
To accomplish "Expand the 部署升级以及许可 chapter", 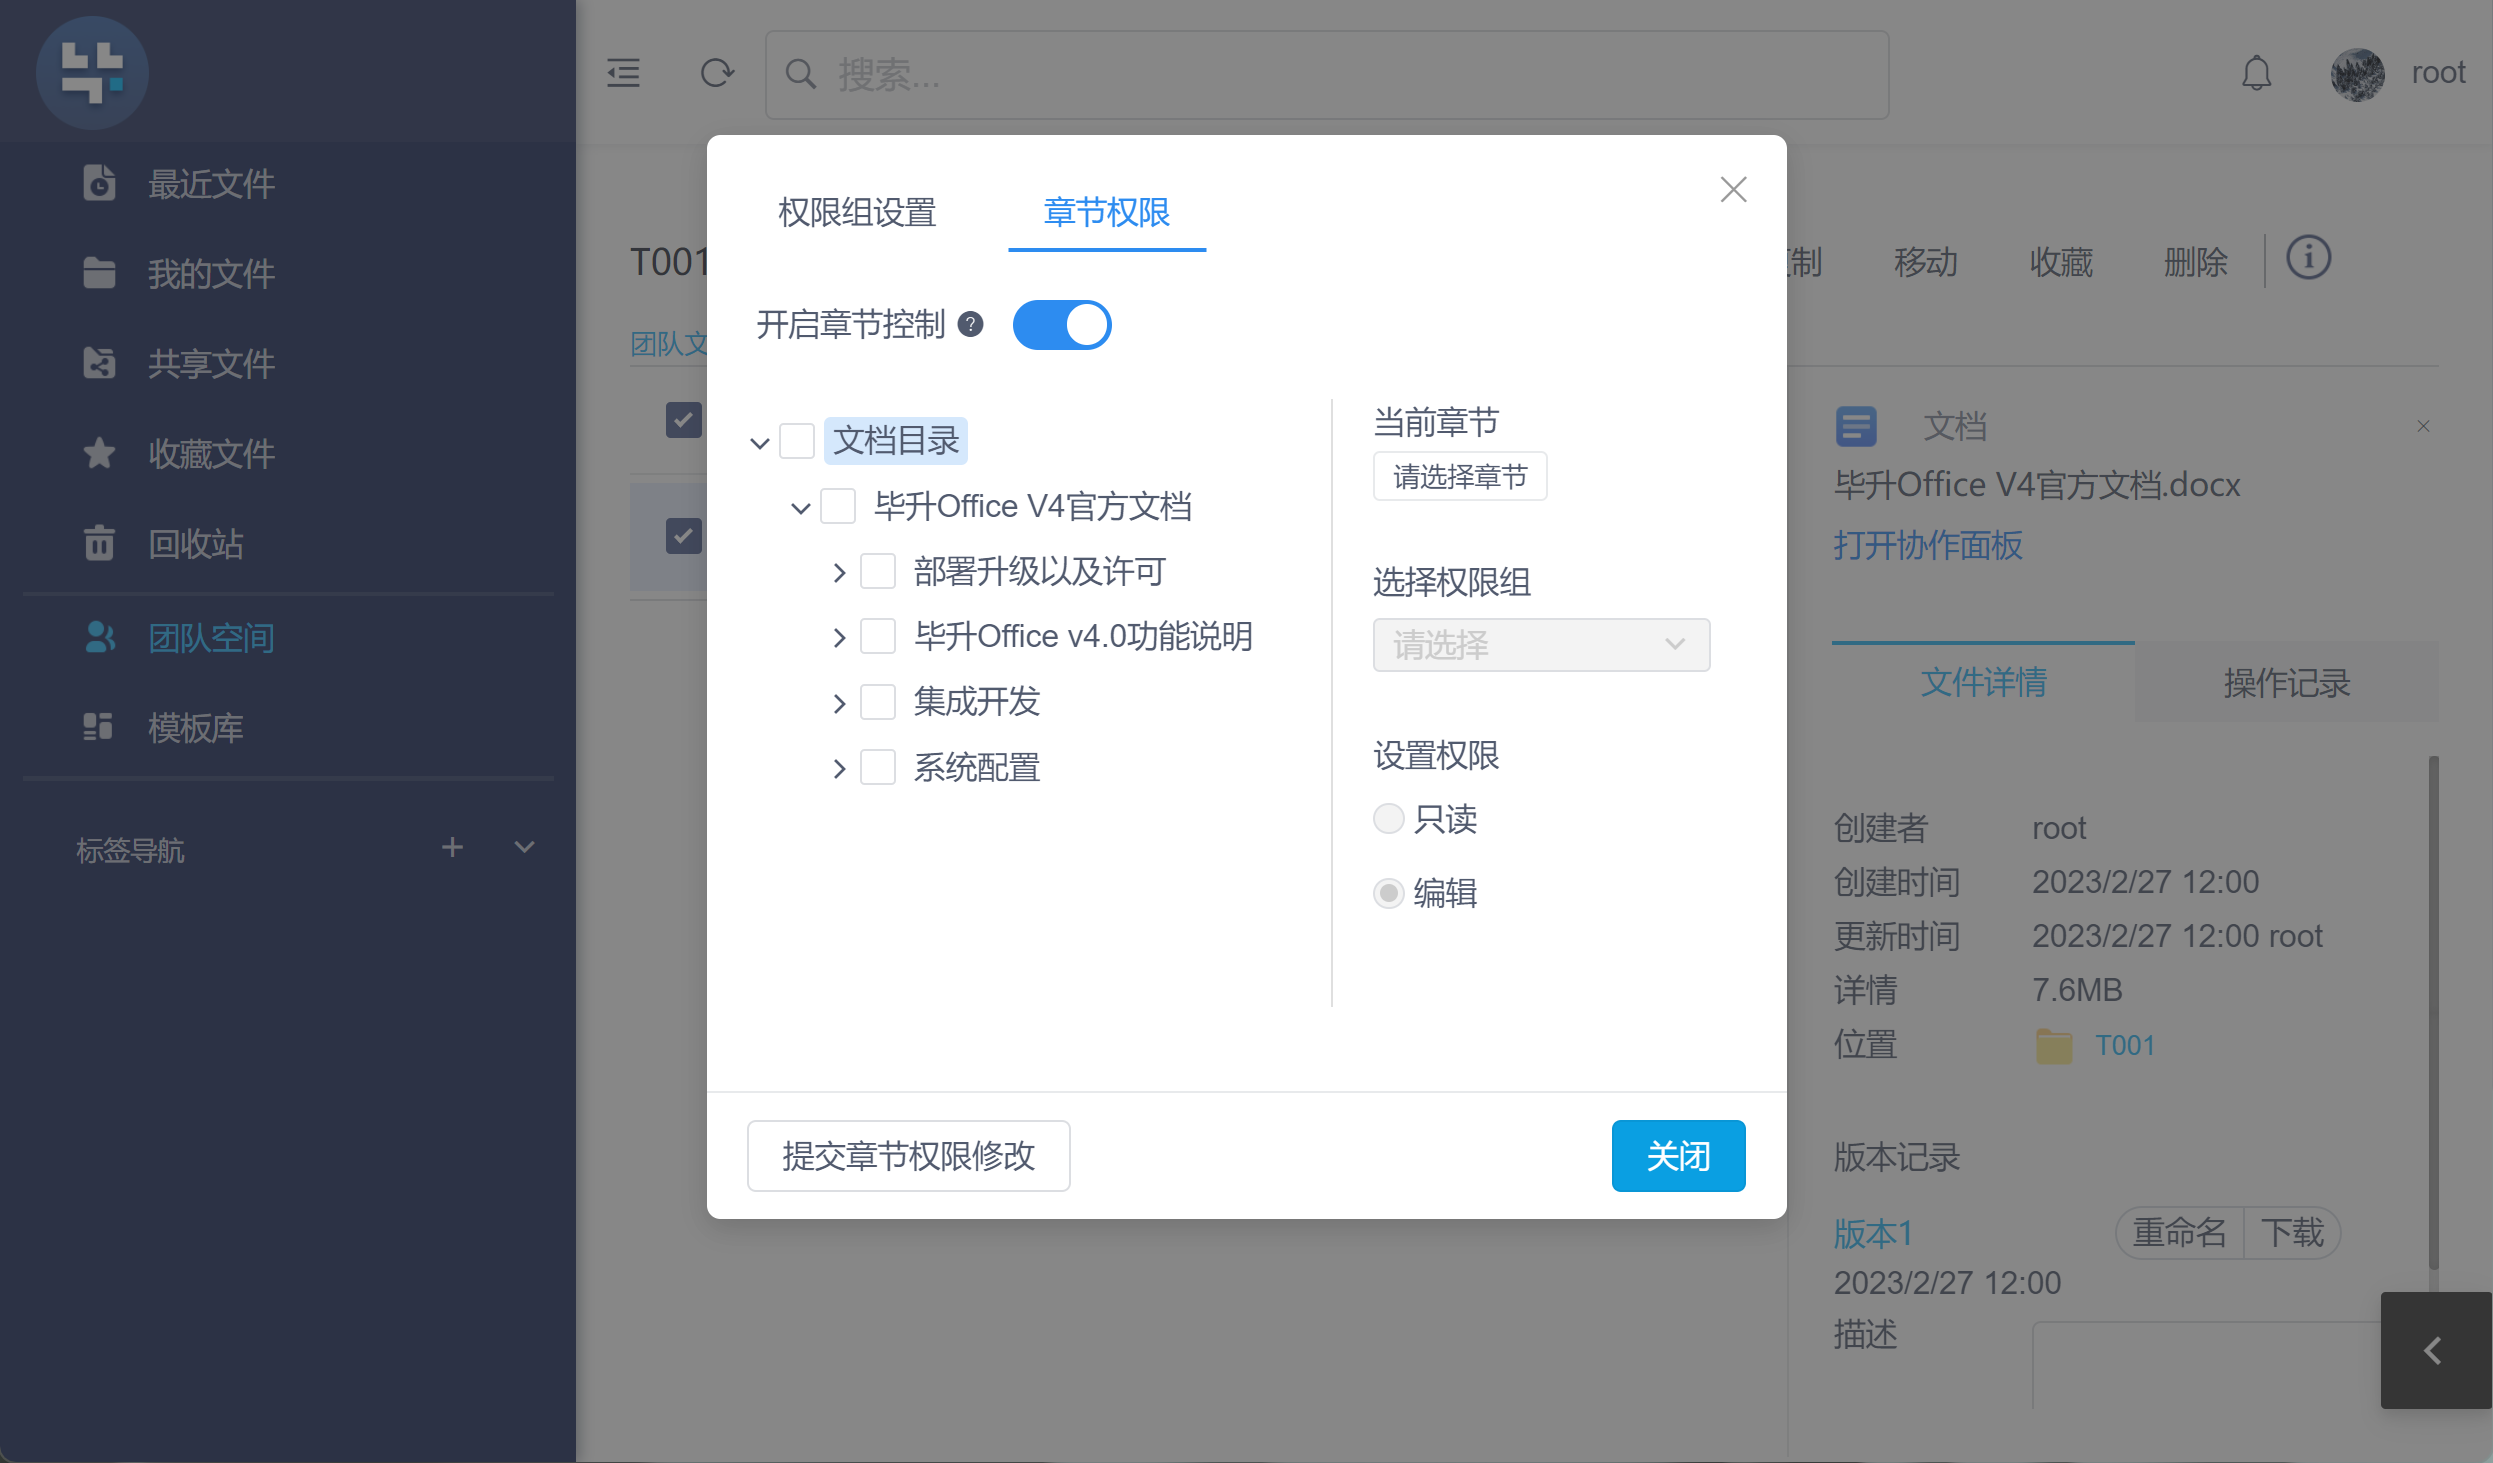I will click(x=840, y=573).
